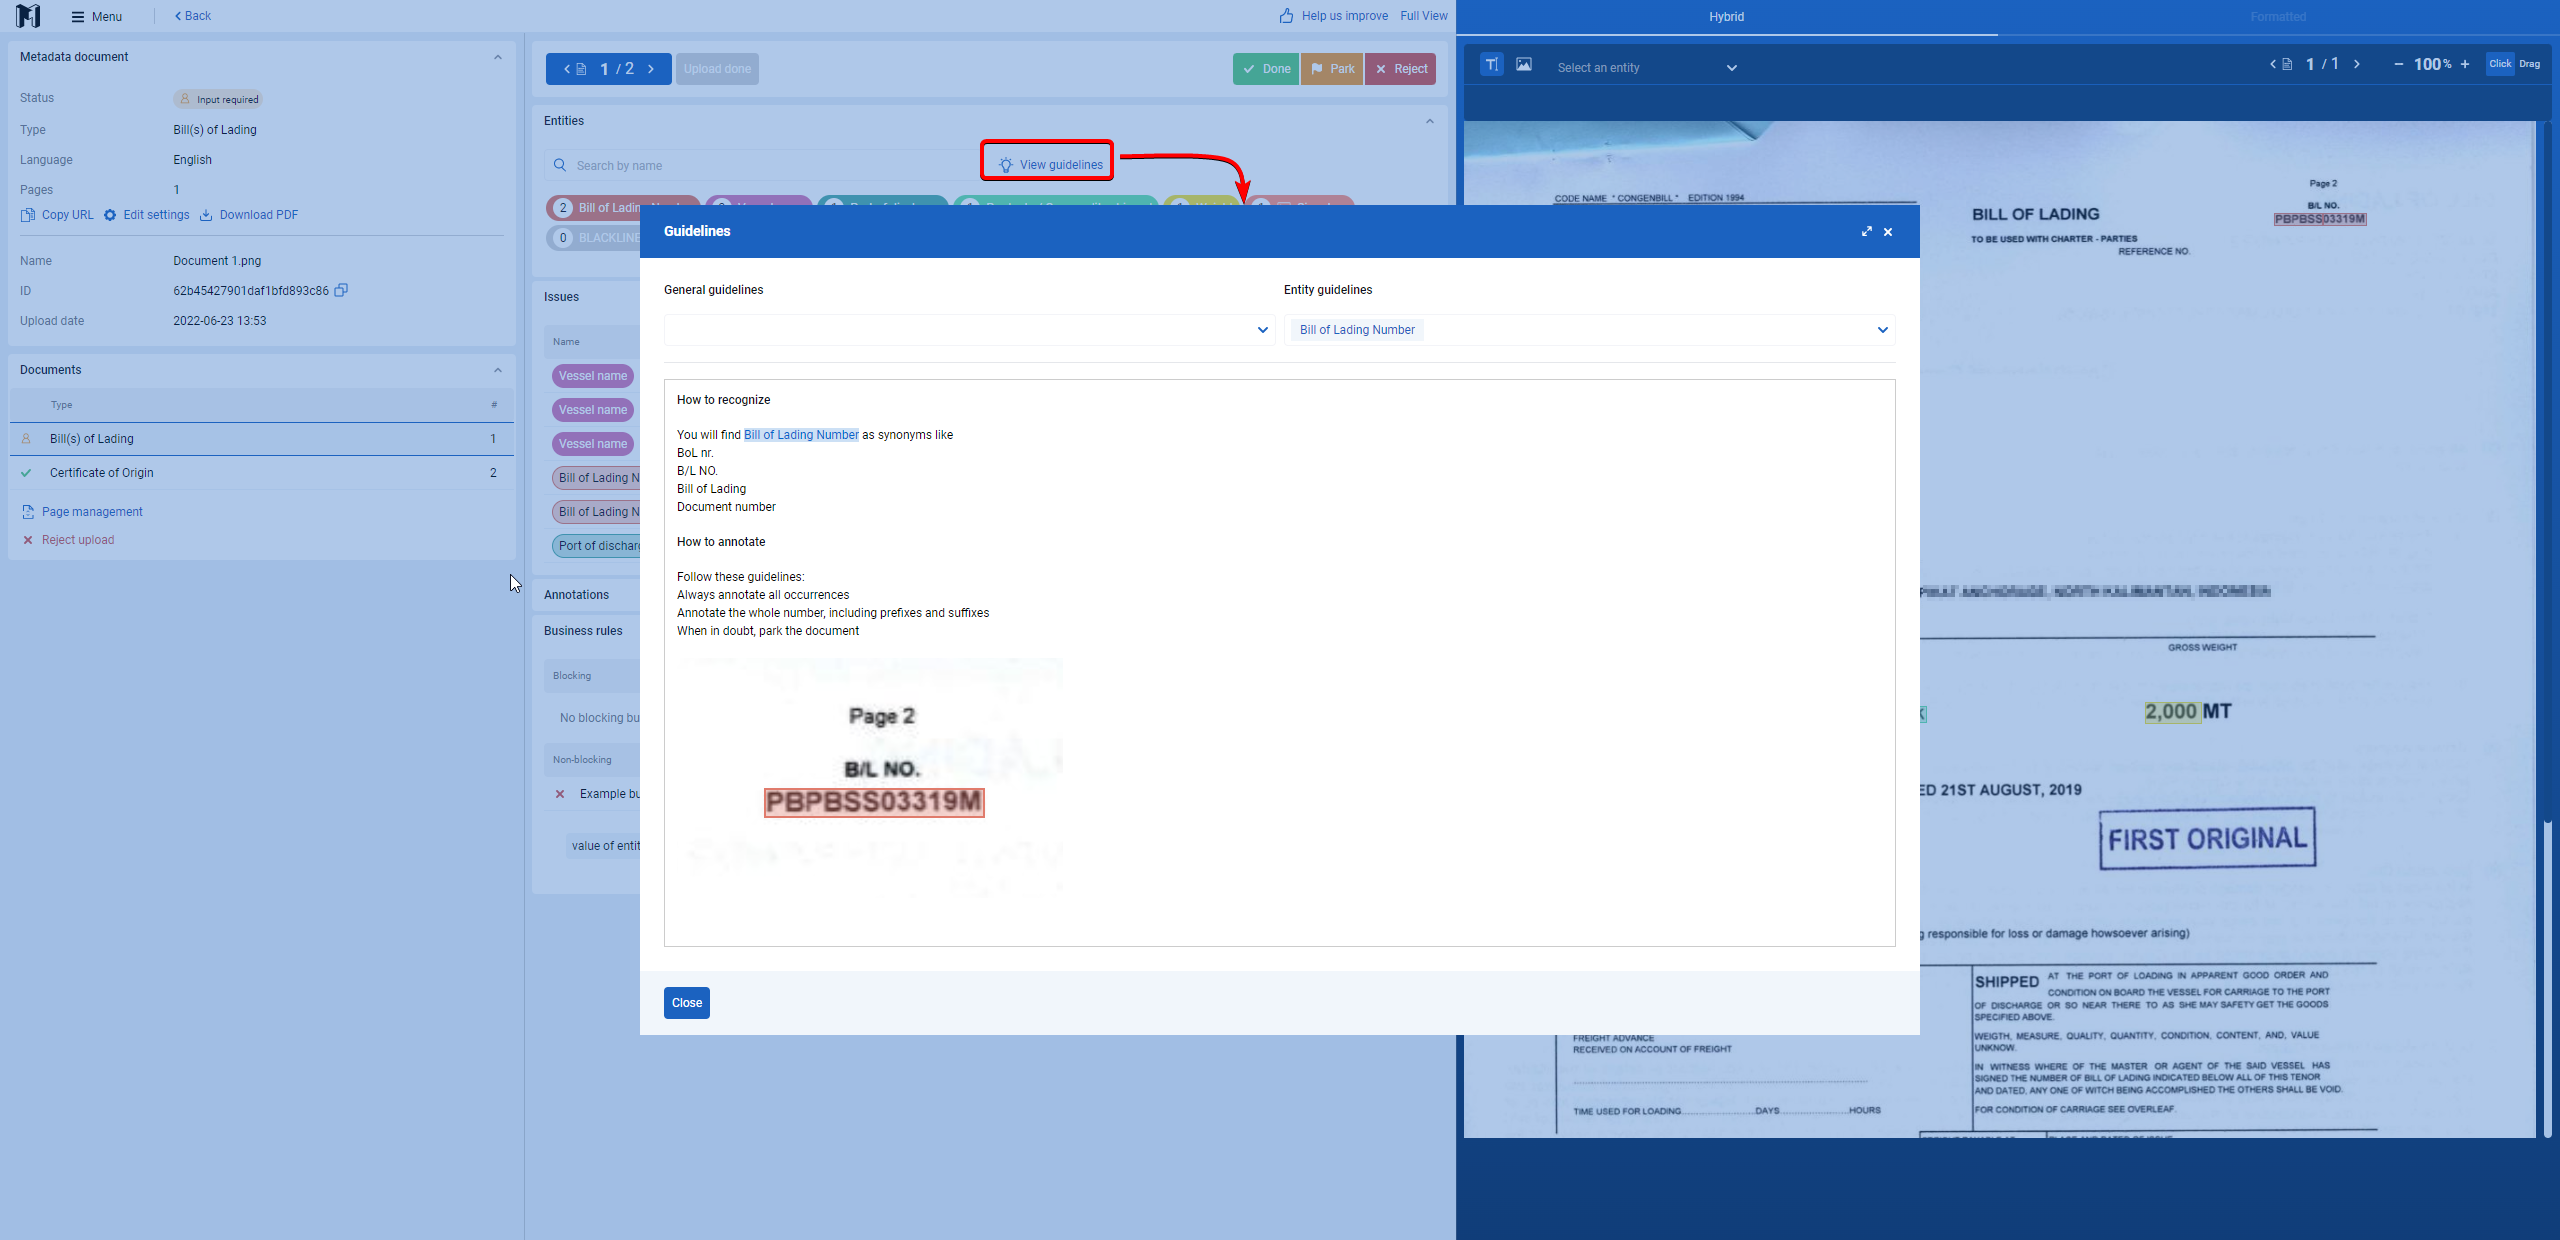The height and width of the screenshot is (1240, 2560).
Task: Click the Close button in Guidelines
Action: 687,1003
